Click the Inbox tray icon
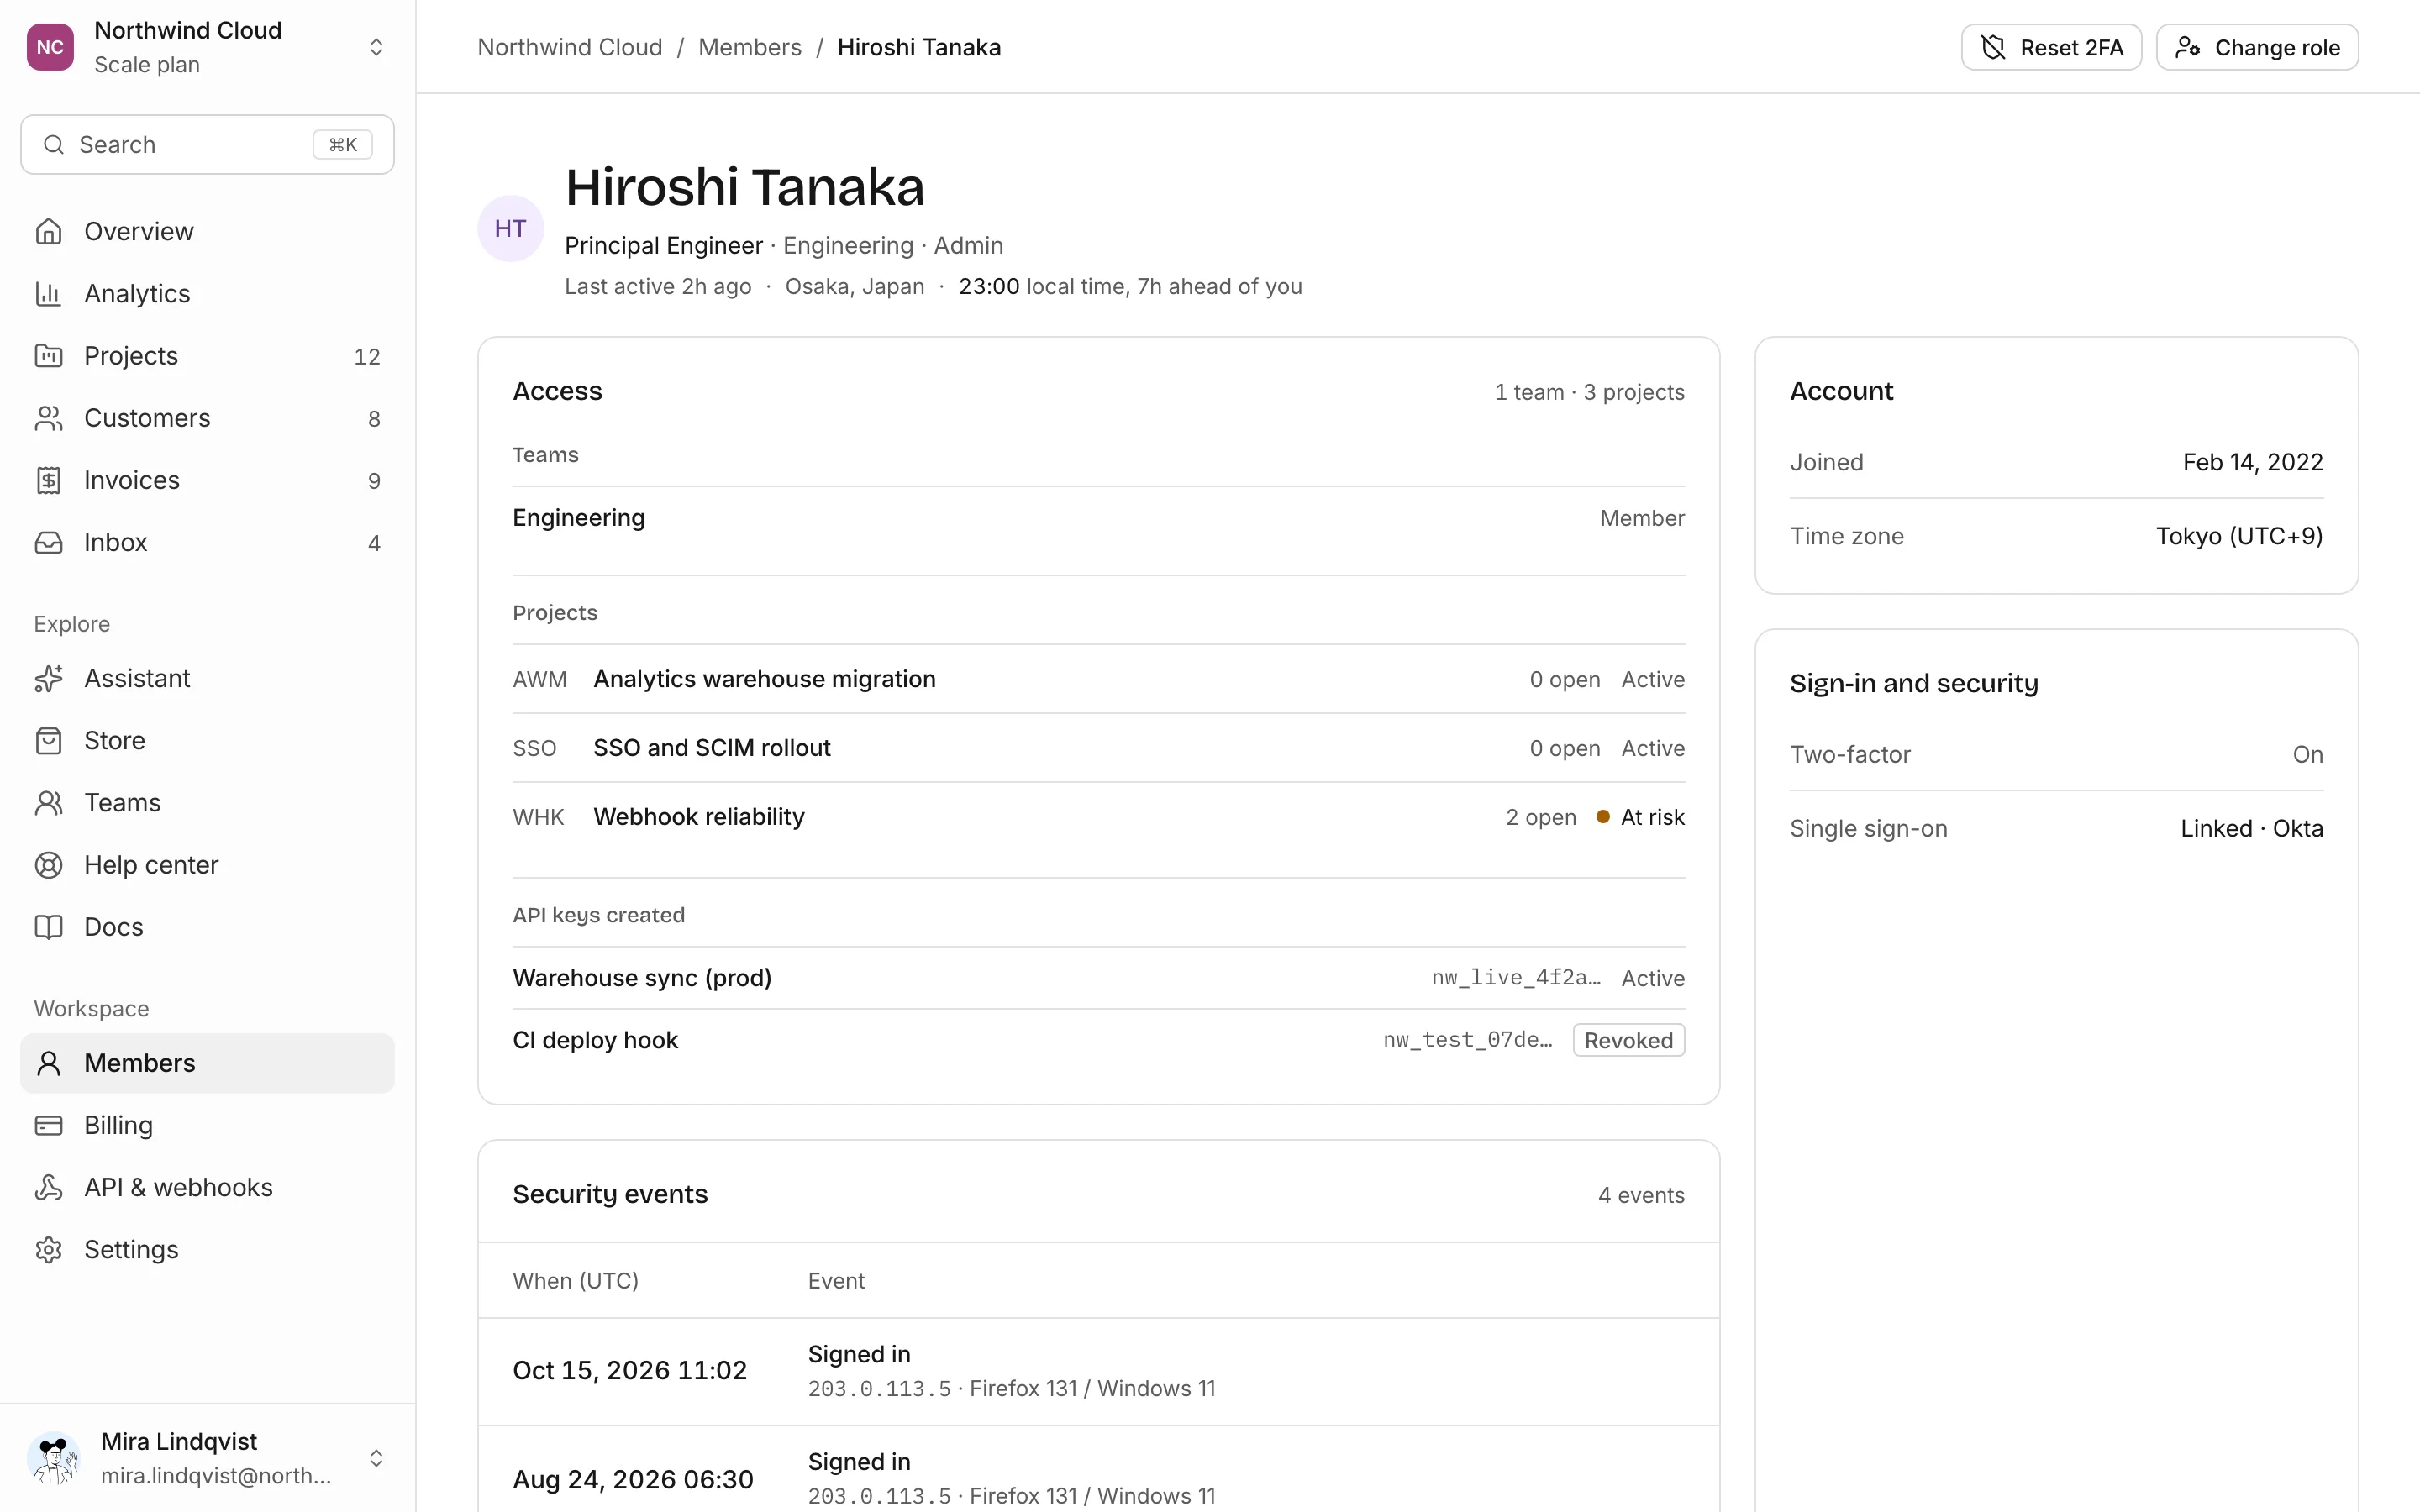Viewport: 2420px width, 1512px height. tap(48, 542)
